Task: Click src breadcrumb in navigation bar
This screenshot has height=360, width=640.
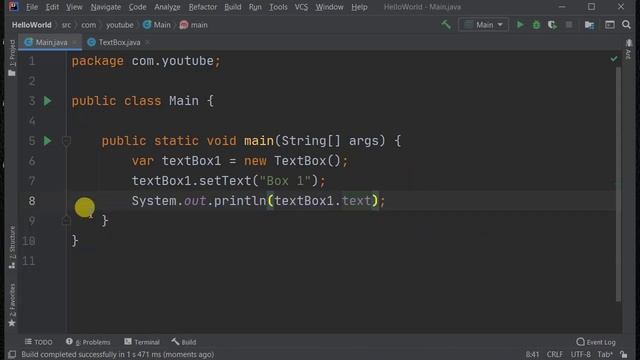Action: pyautogui.click(x=66, y=25)
